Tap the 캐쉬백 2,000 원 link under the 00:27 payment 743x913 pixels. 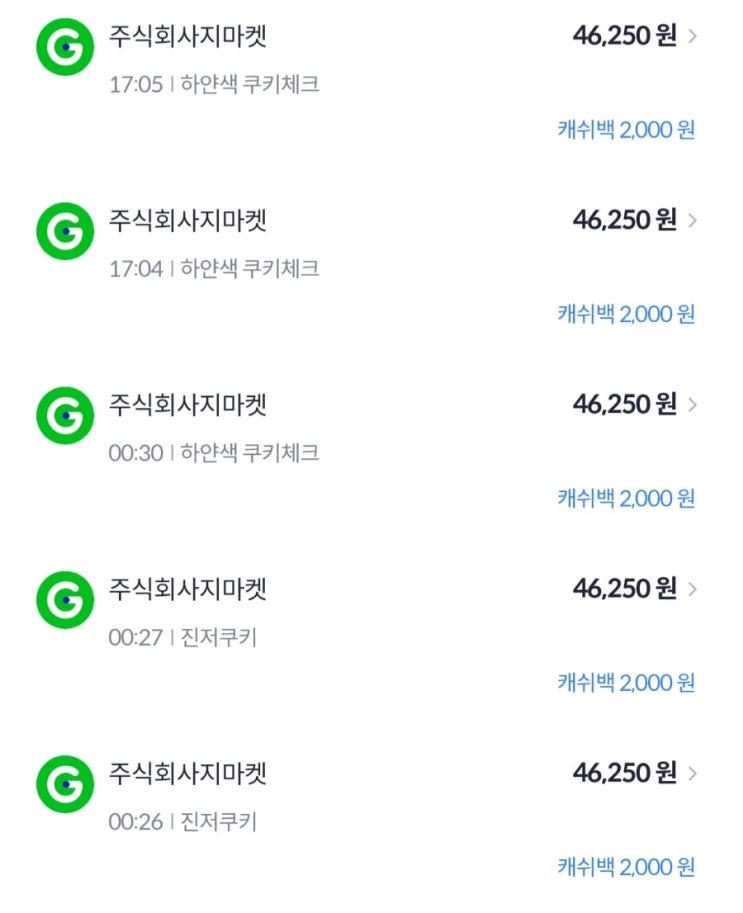(626, 683)
